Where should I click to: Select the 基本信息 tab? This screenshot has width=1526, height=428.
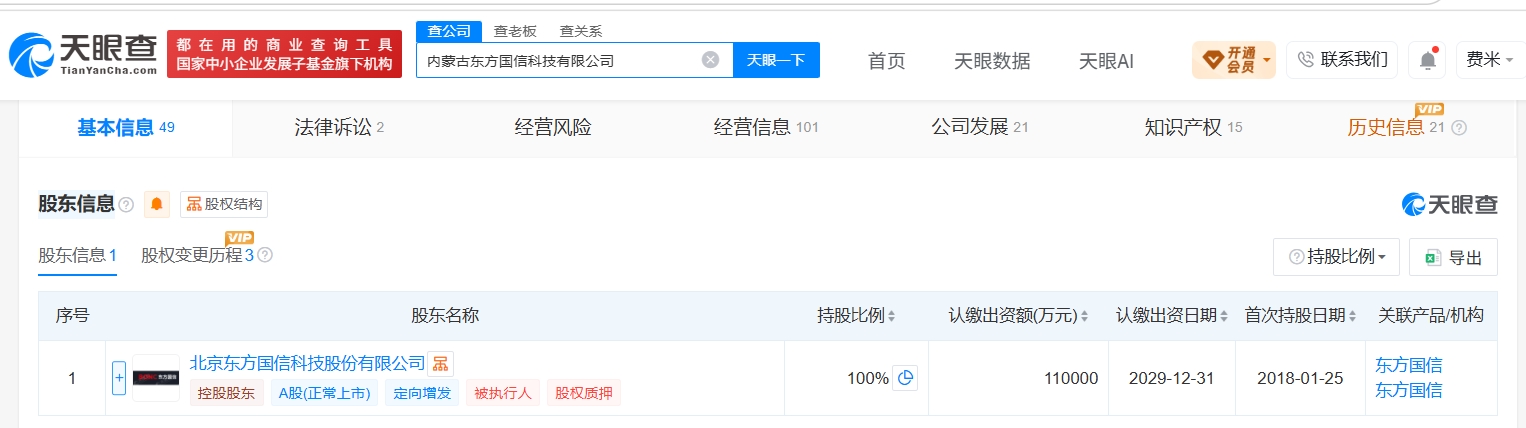[126, 128]
